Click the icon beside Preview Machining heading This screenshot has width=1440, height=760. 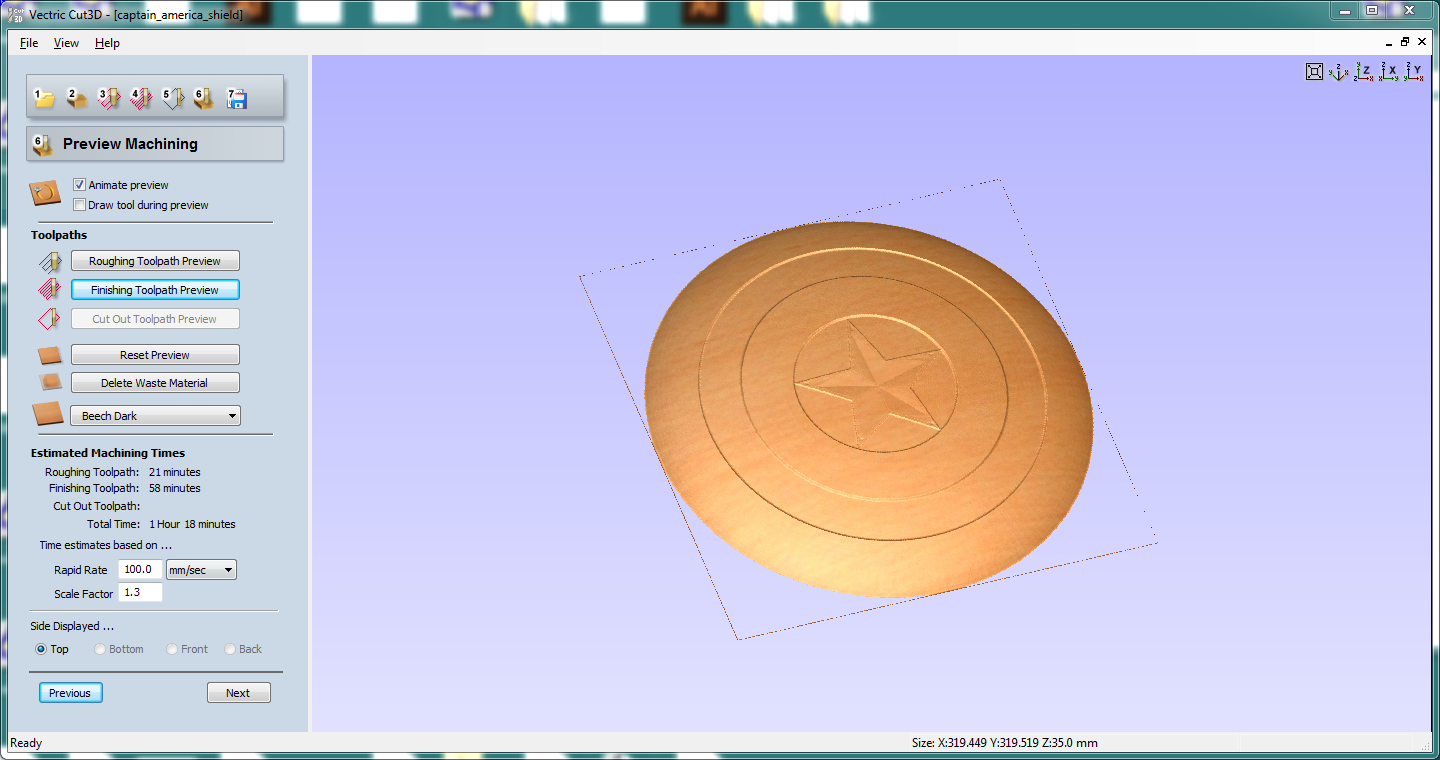point(42,144)
